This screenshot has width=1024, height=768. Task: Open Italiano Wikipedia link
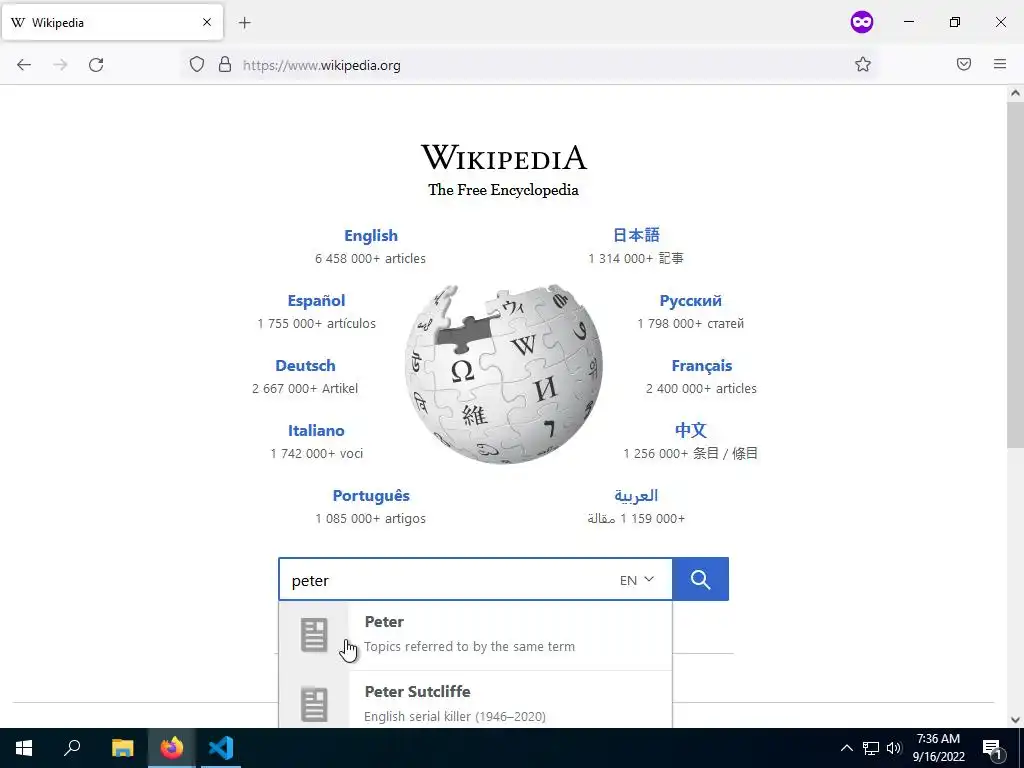click(316, 430)
